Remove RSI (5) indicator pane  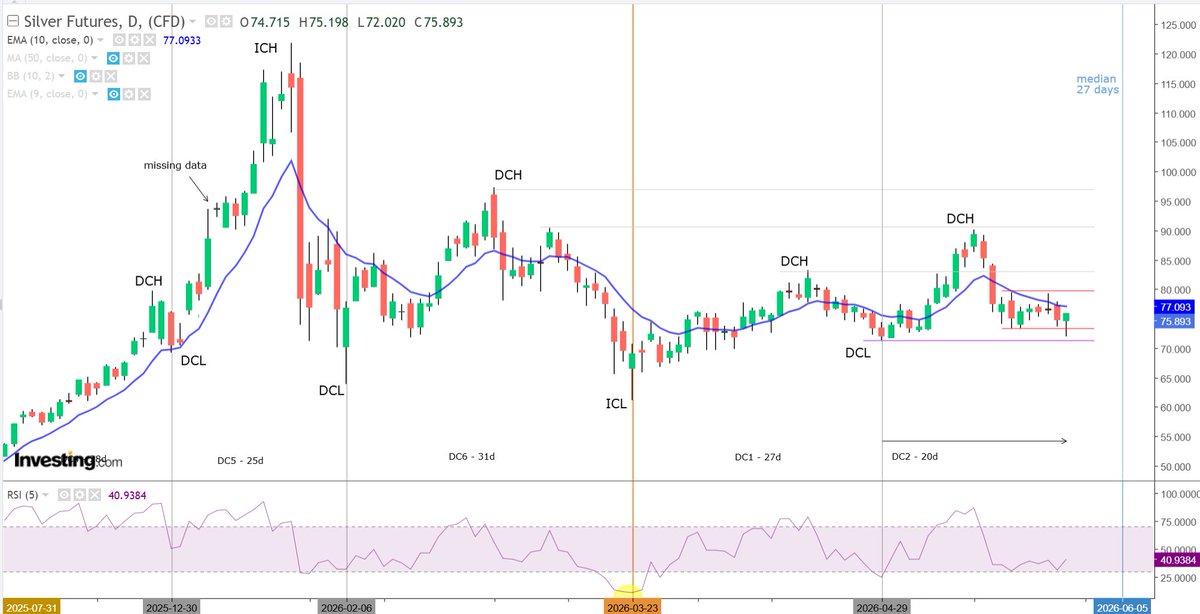[94, 495]
